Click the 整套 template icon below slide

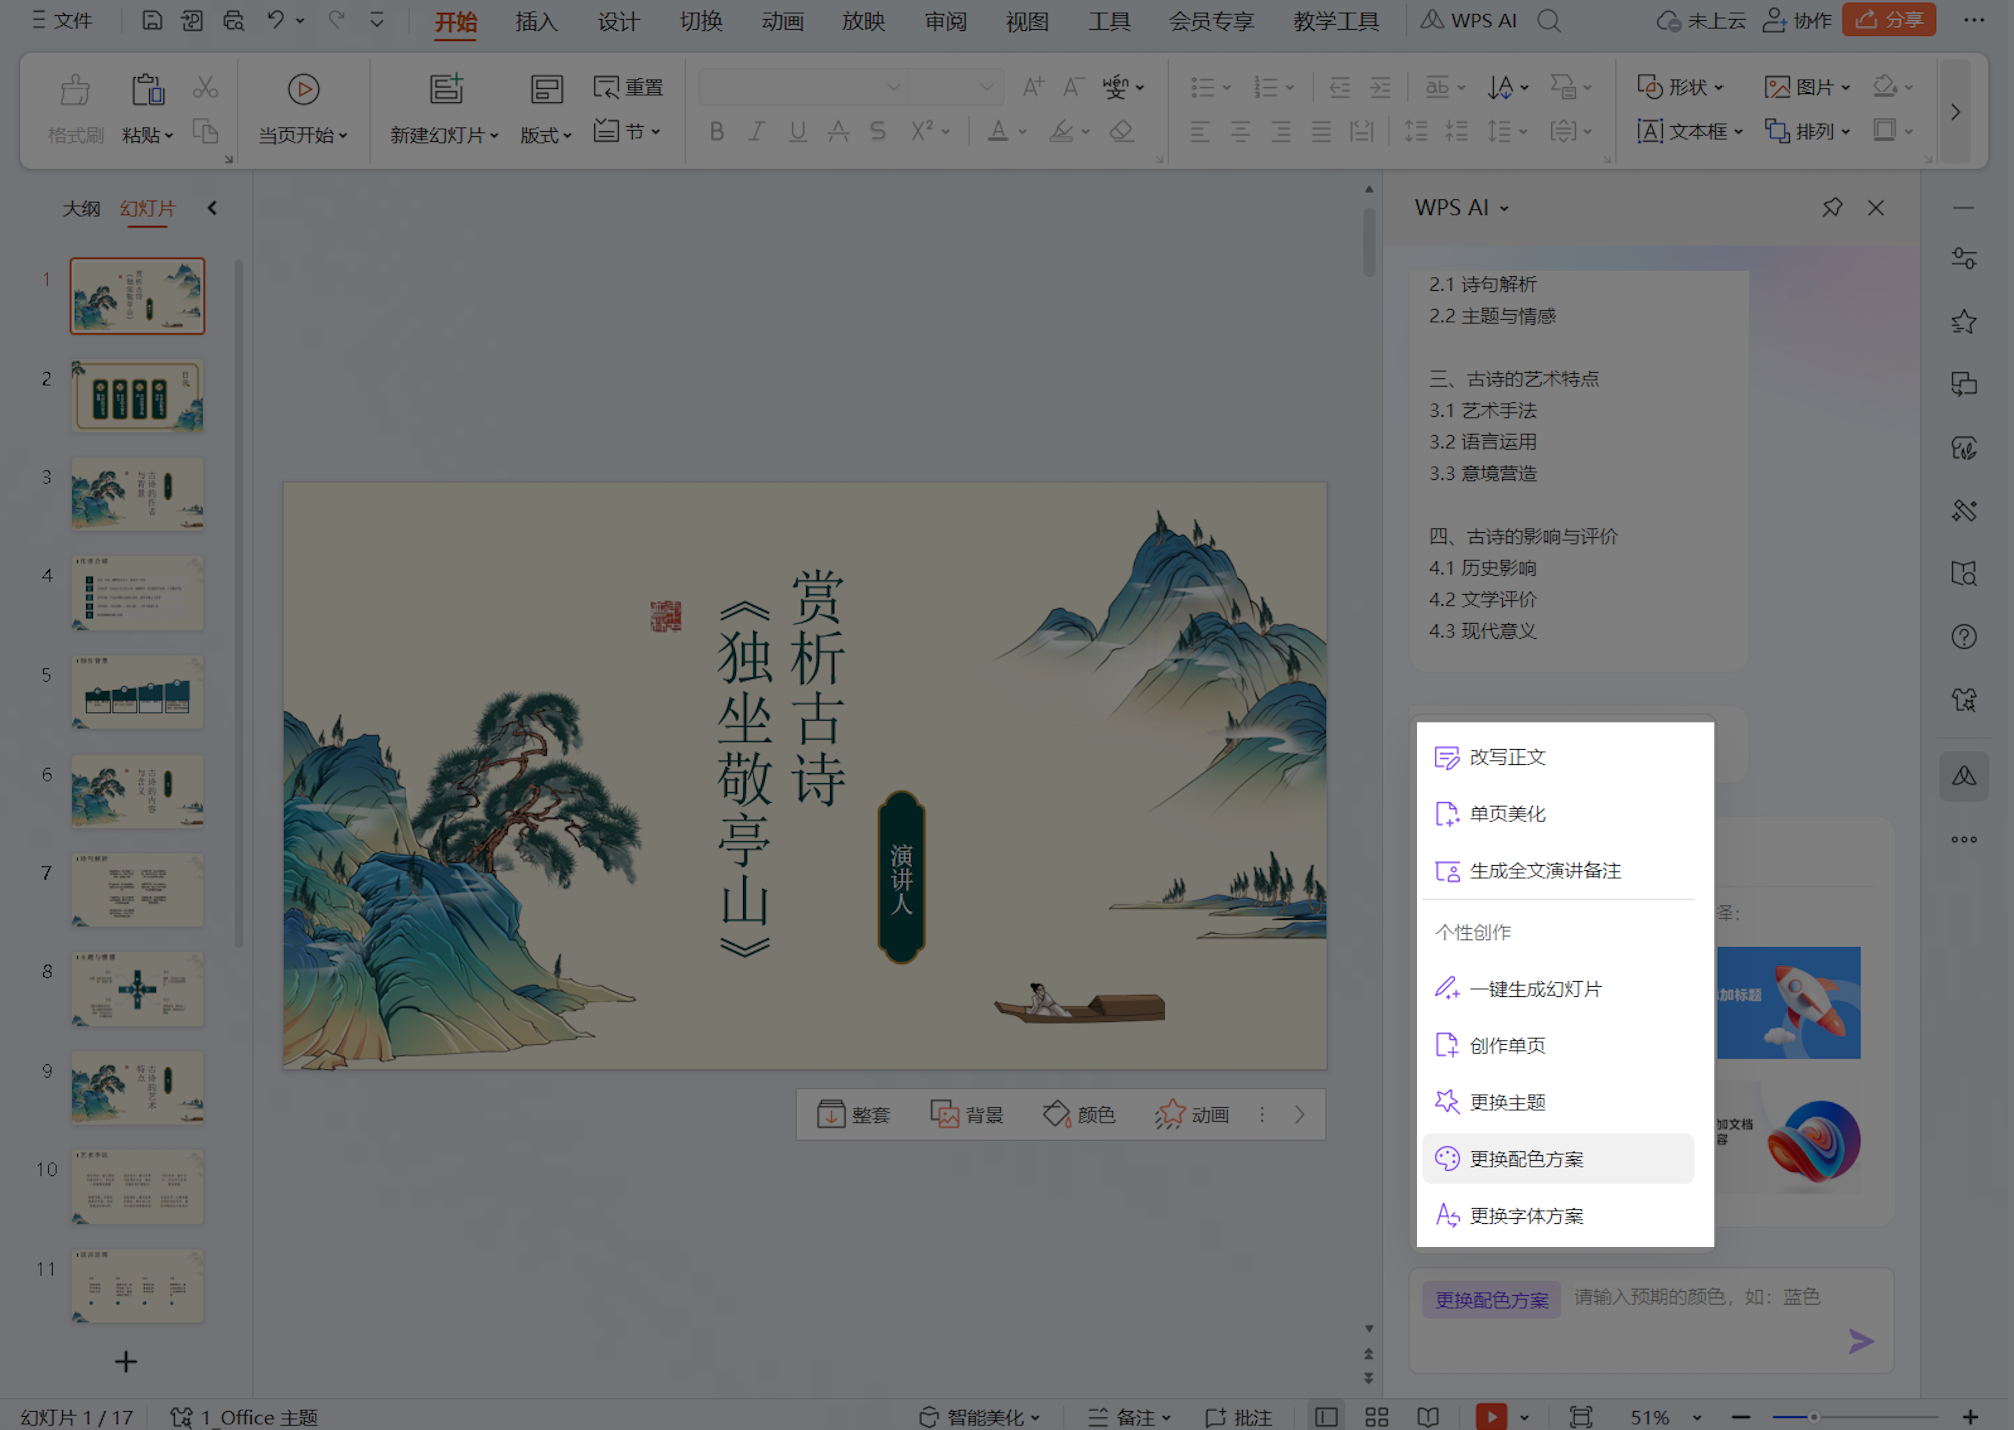pos(831,1114)
